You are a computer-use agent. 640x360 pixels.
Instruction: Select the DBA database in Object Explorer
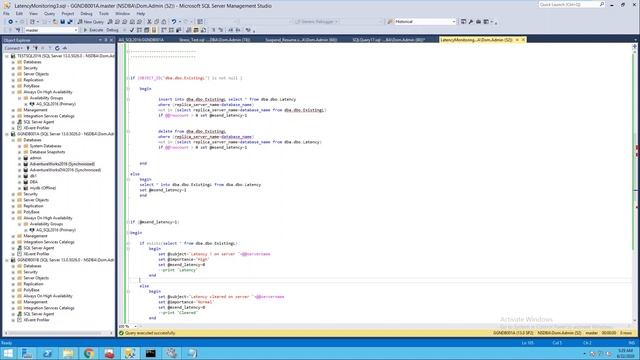click(x=33, y=182)
